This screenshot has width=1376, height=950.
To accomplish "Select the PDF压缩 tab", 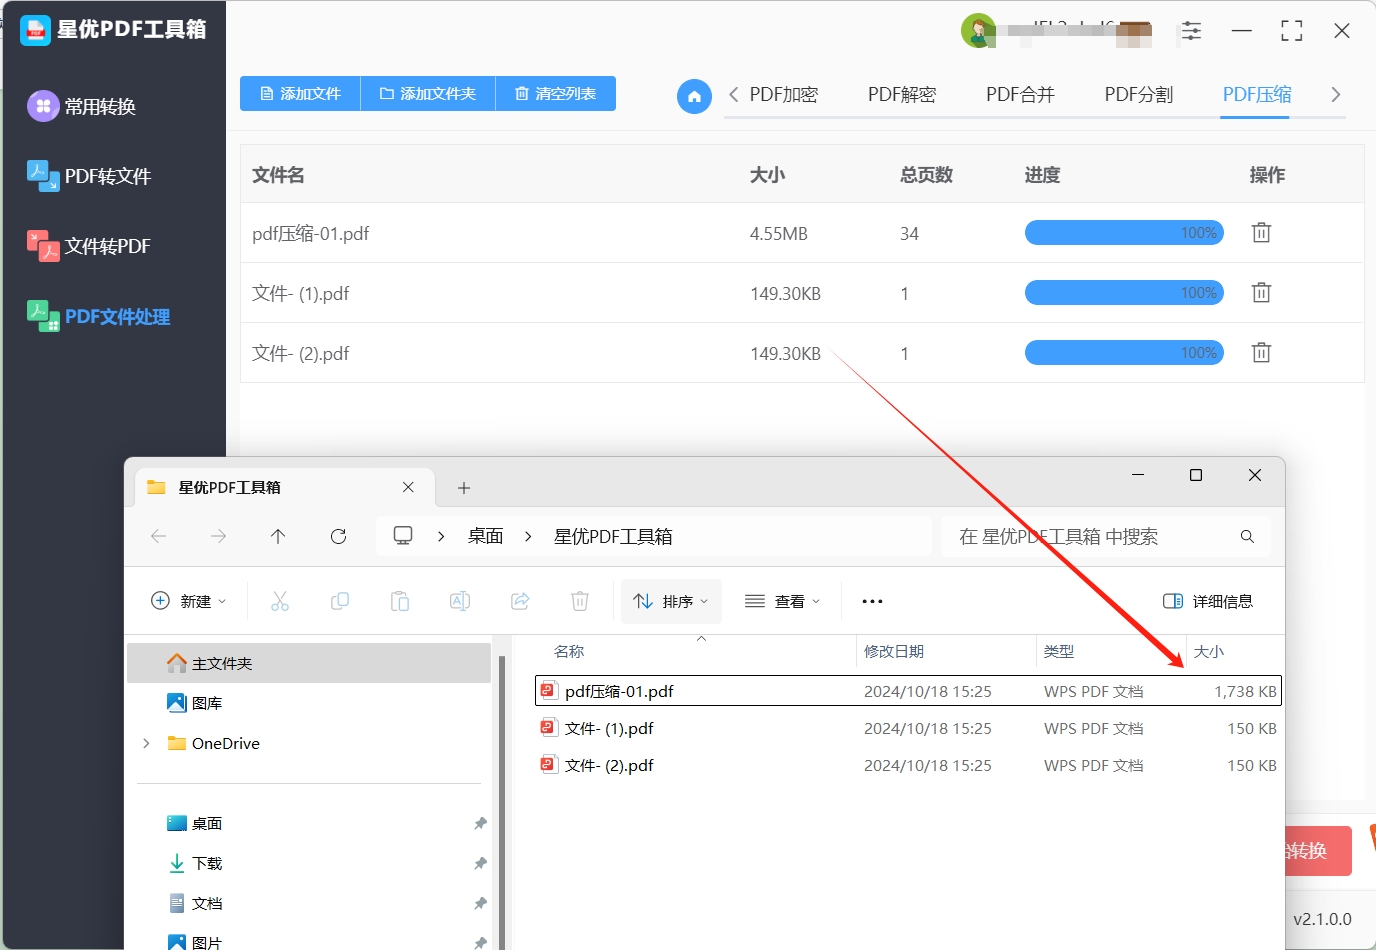I will point(1257,95).
